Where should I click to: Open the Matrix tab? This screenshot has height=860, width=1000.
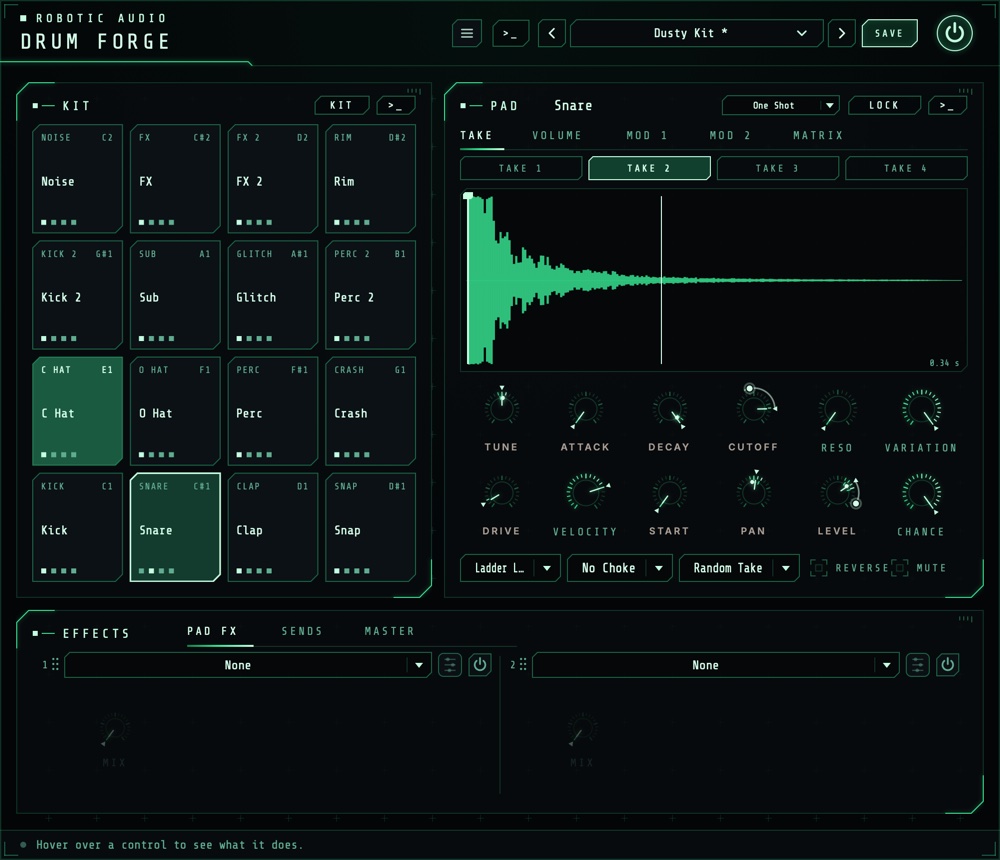point(818,135)
